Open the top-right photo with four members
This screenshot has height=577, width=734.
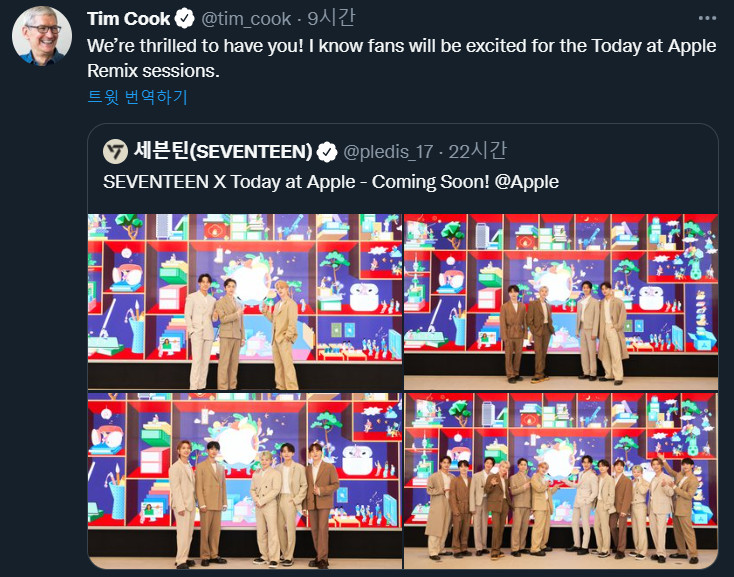coord(560,301)
